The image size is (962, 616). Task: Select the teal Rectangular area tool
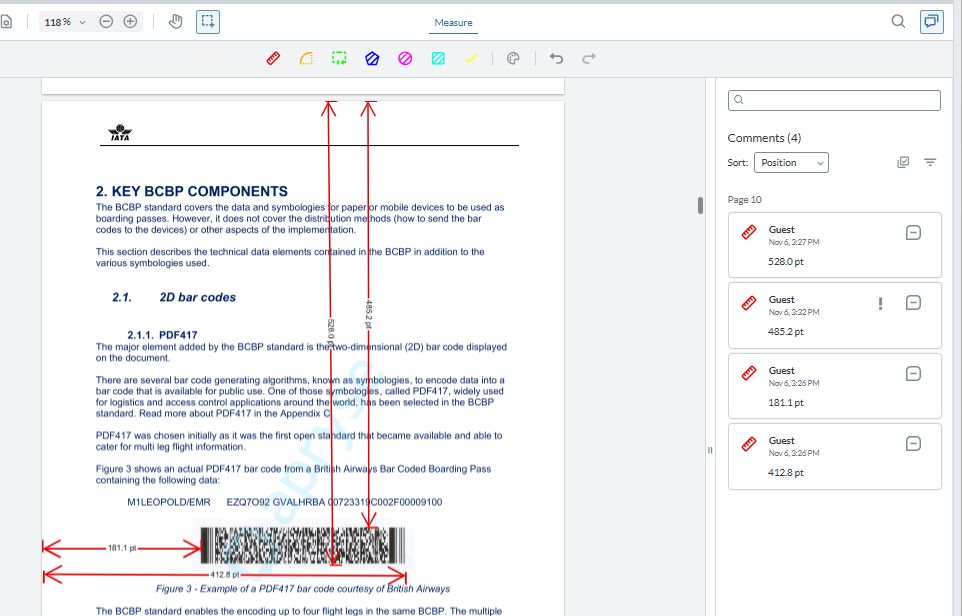click(x=438, y=58)
